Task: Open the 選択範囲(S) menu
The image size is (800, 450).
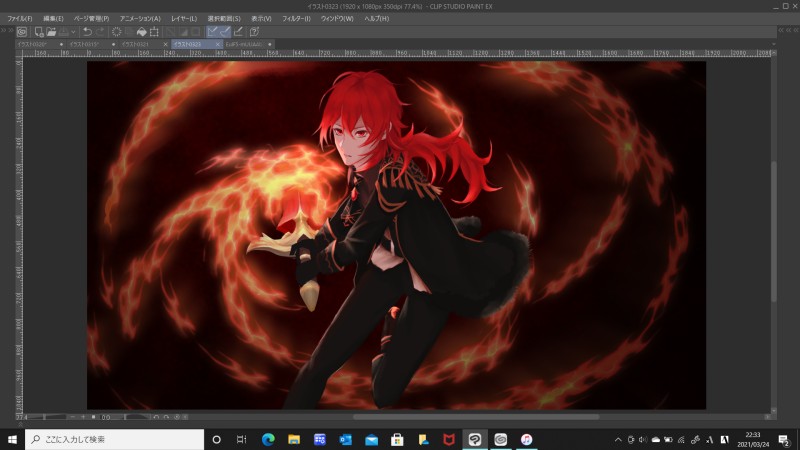Action: pos(224,18)
